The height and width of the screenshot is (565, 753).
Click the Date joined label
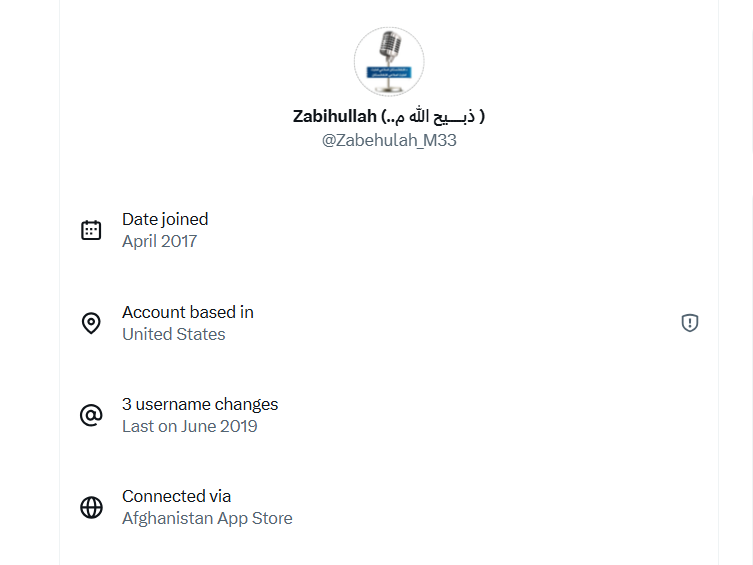[165, 219]
